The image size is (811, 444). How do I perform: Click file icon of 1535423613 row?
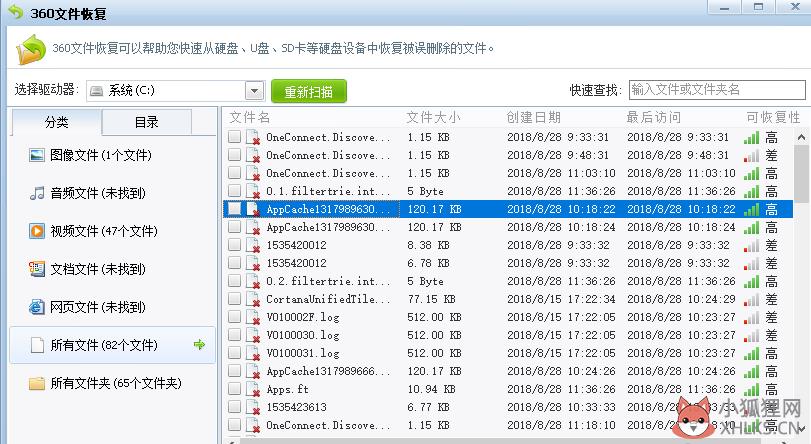tap(253, 407)
